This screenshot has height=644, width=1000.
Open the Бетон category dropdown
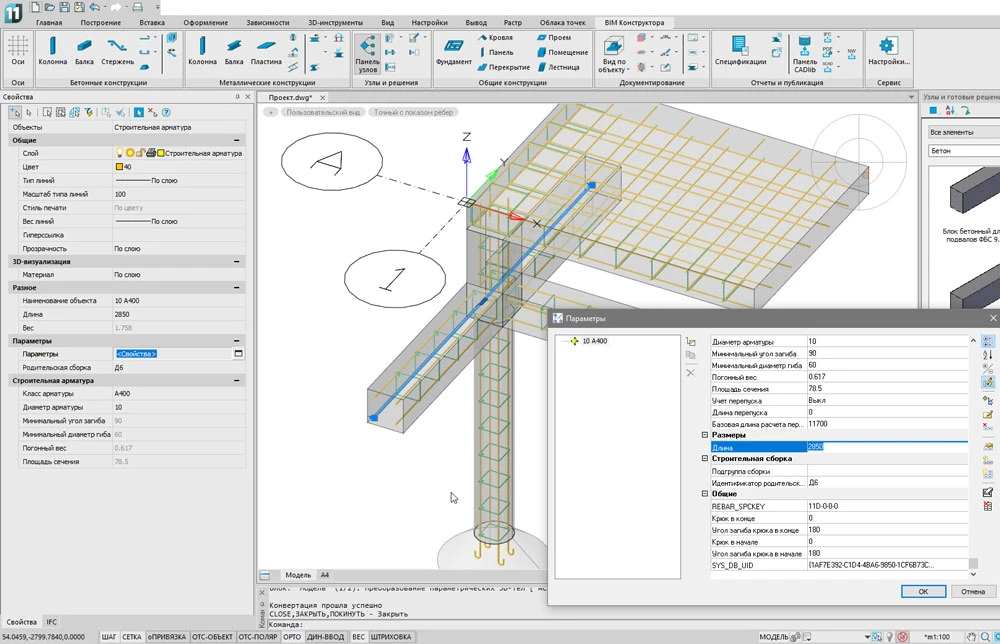tap(962, 151)
